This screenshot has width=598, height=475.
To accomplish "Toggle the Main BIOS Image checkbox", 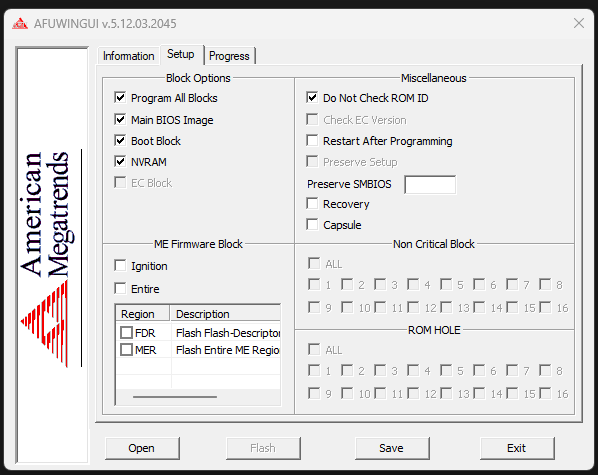I will (120, 120).
